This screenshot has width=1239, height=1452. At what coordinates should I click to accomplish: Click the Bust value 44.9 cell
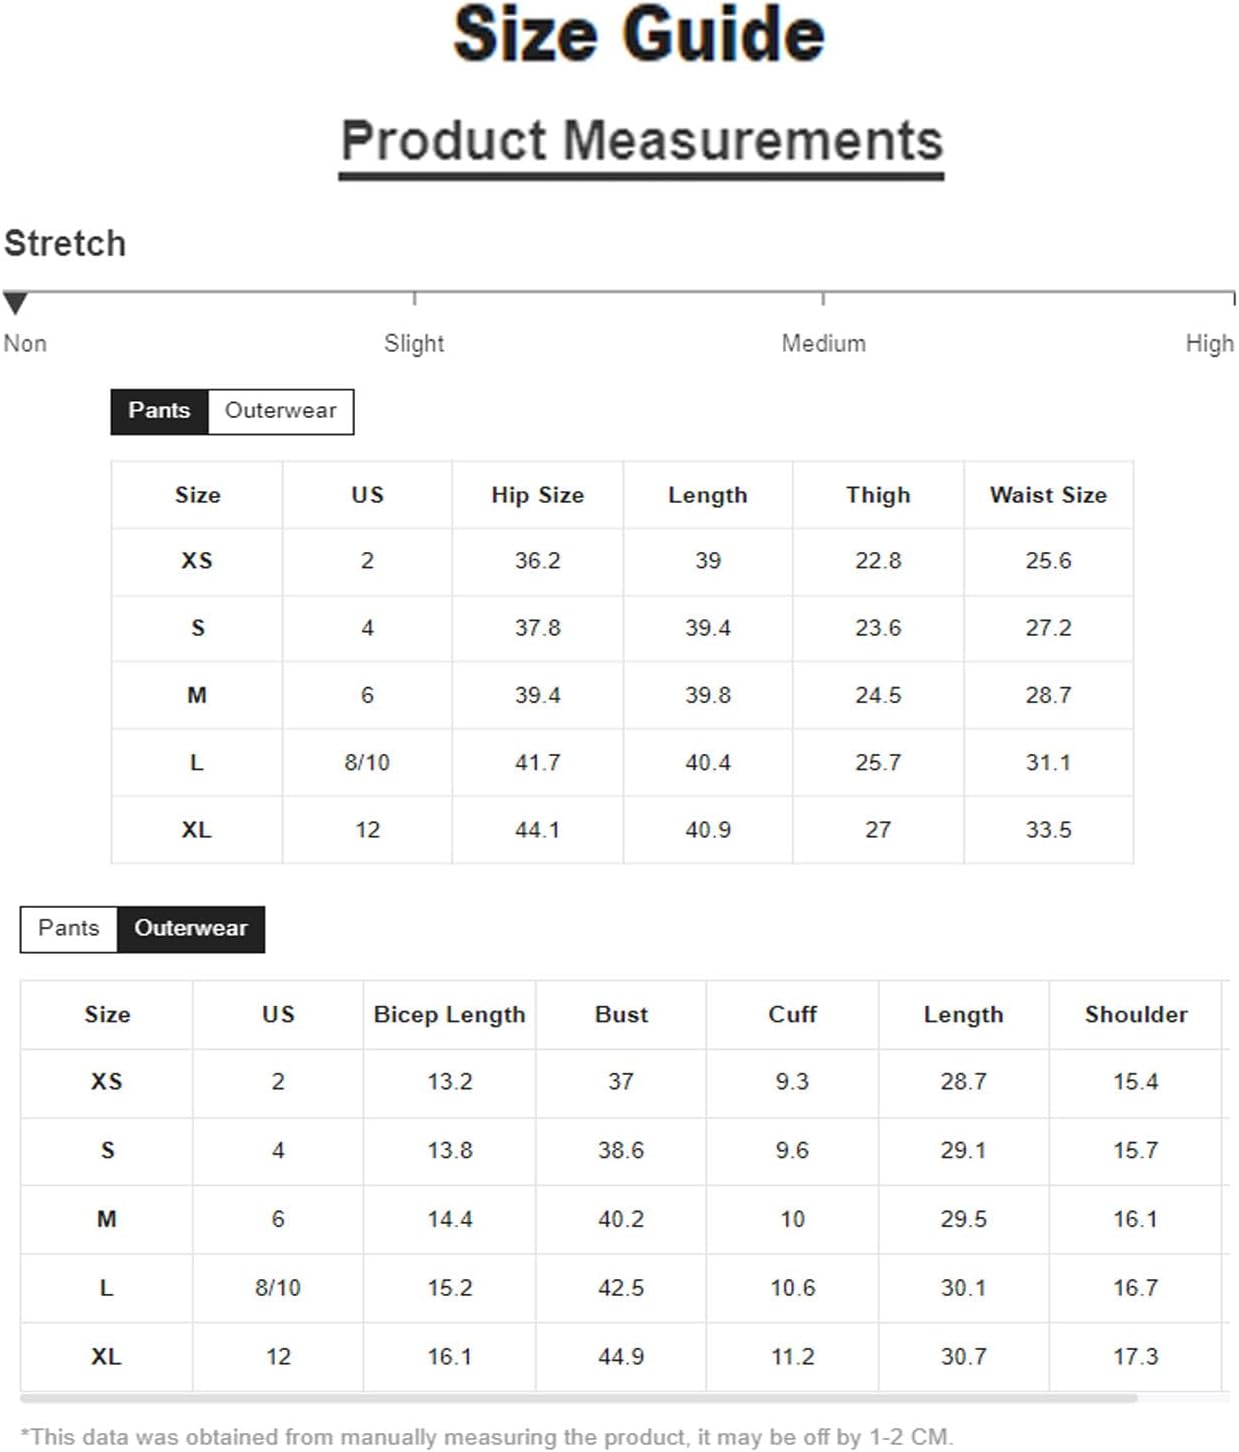621,1357
